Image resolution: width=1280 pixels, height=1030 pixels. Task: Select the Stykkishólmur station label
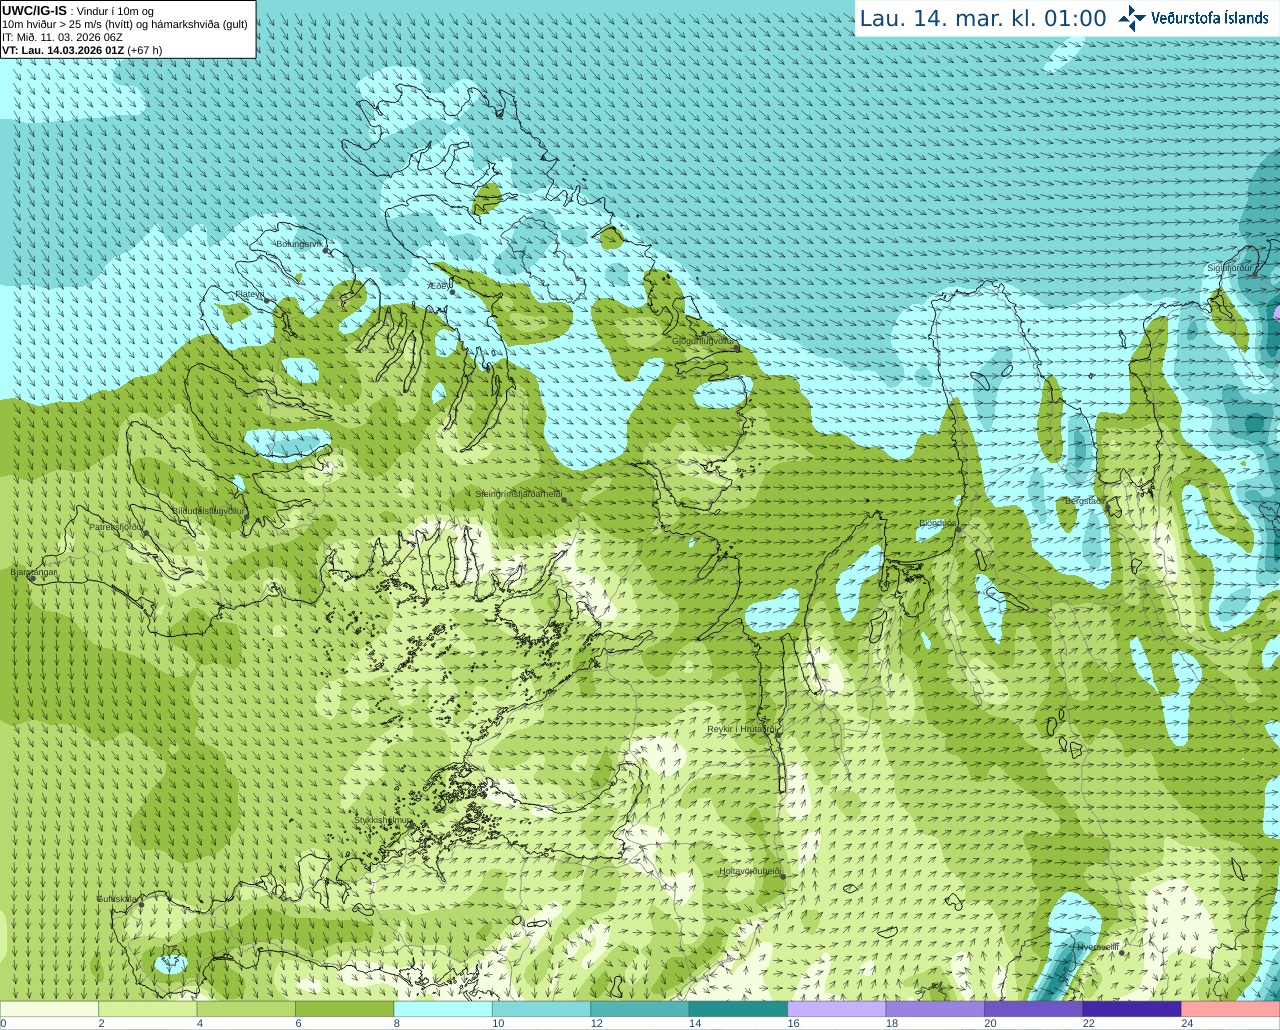[x=382, y=820]
